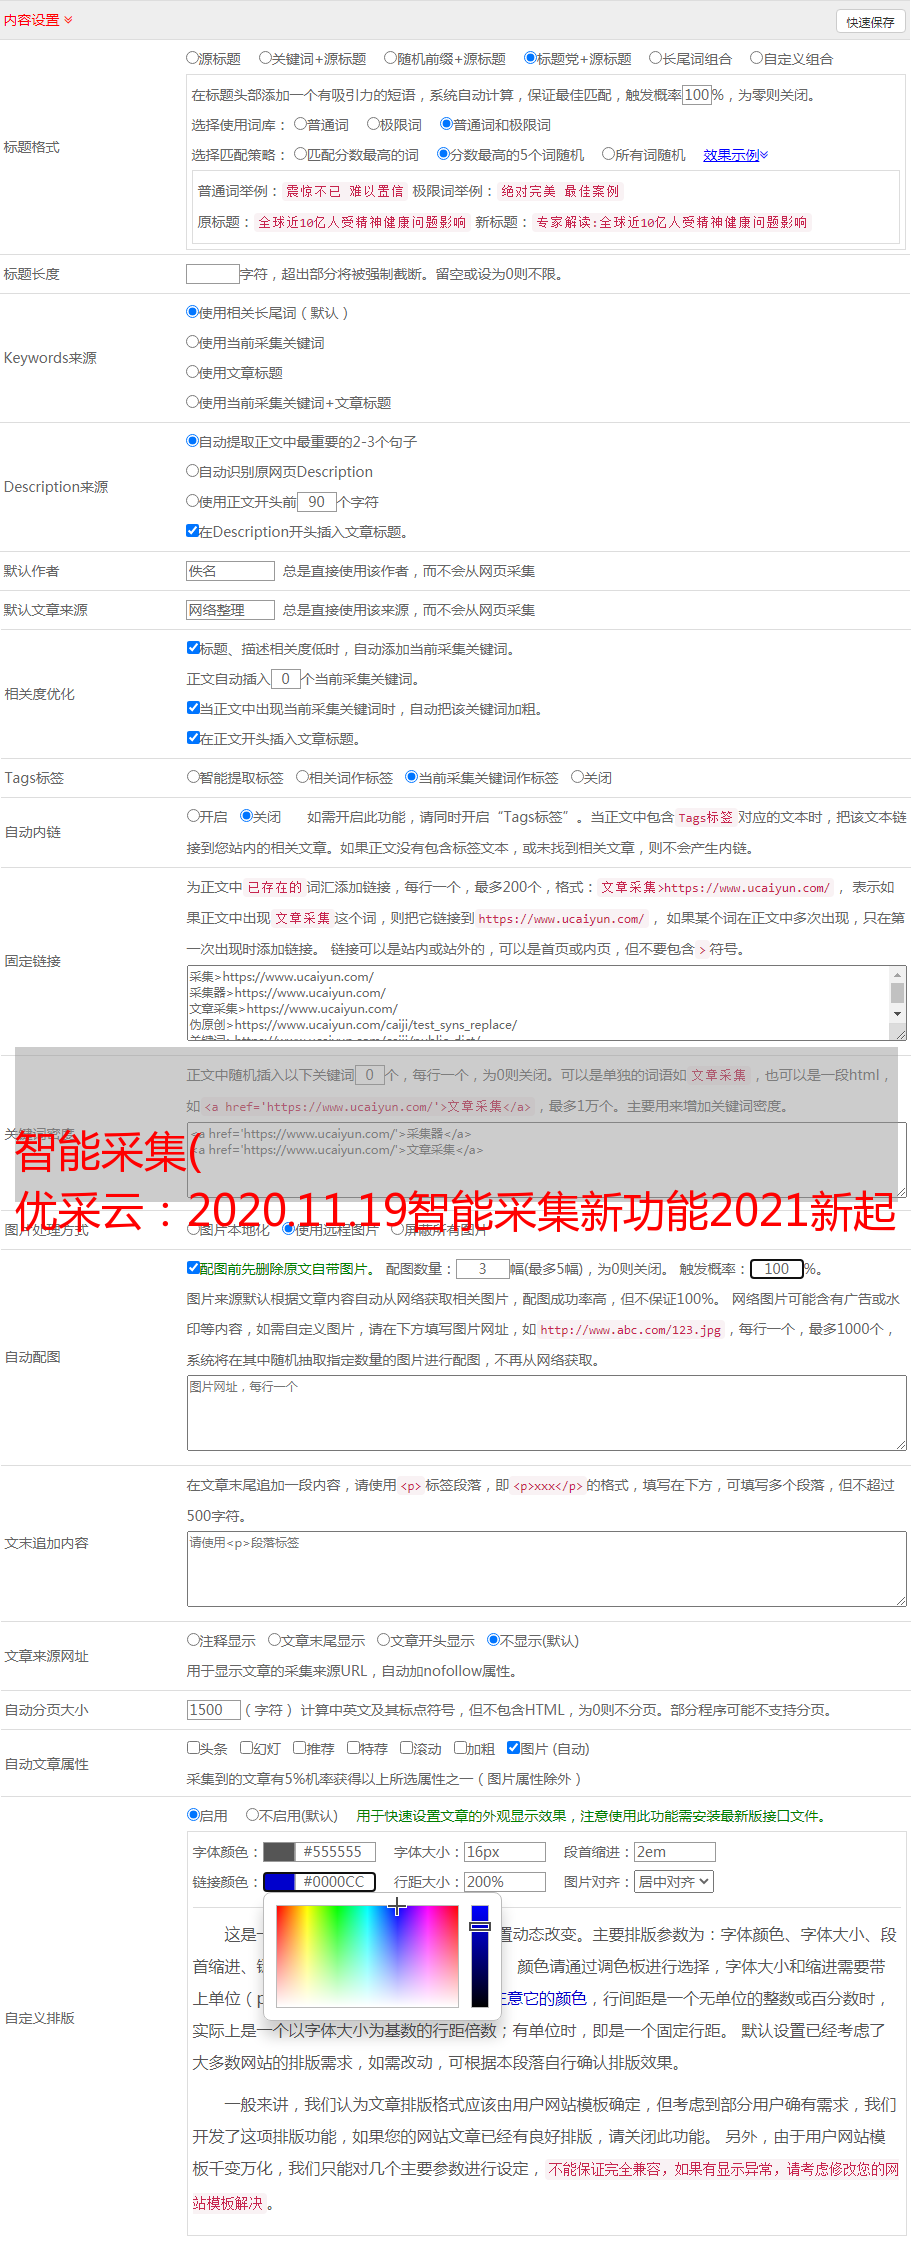Select 智能提取标签 for Tags
Image resolution: width=912 pixels, height=2249 pixels.
pyautogui.click(x=193, y=778)
